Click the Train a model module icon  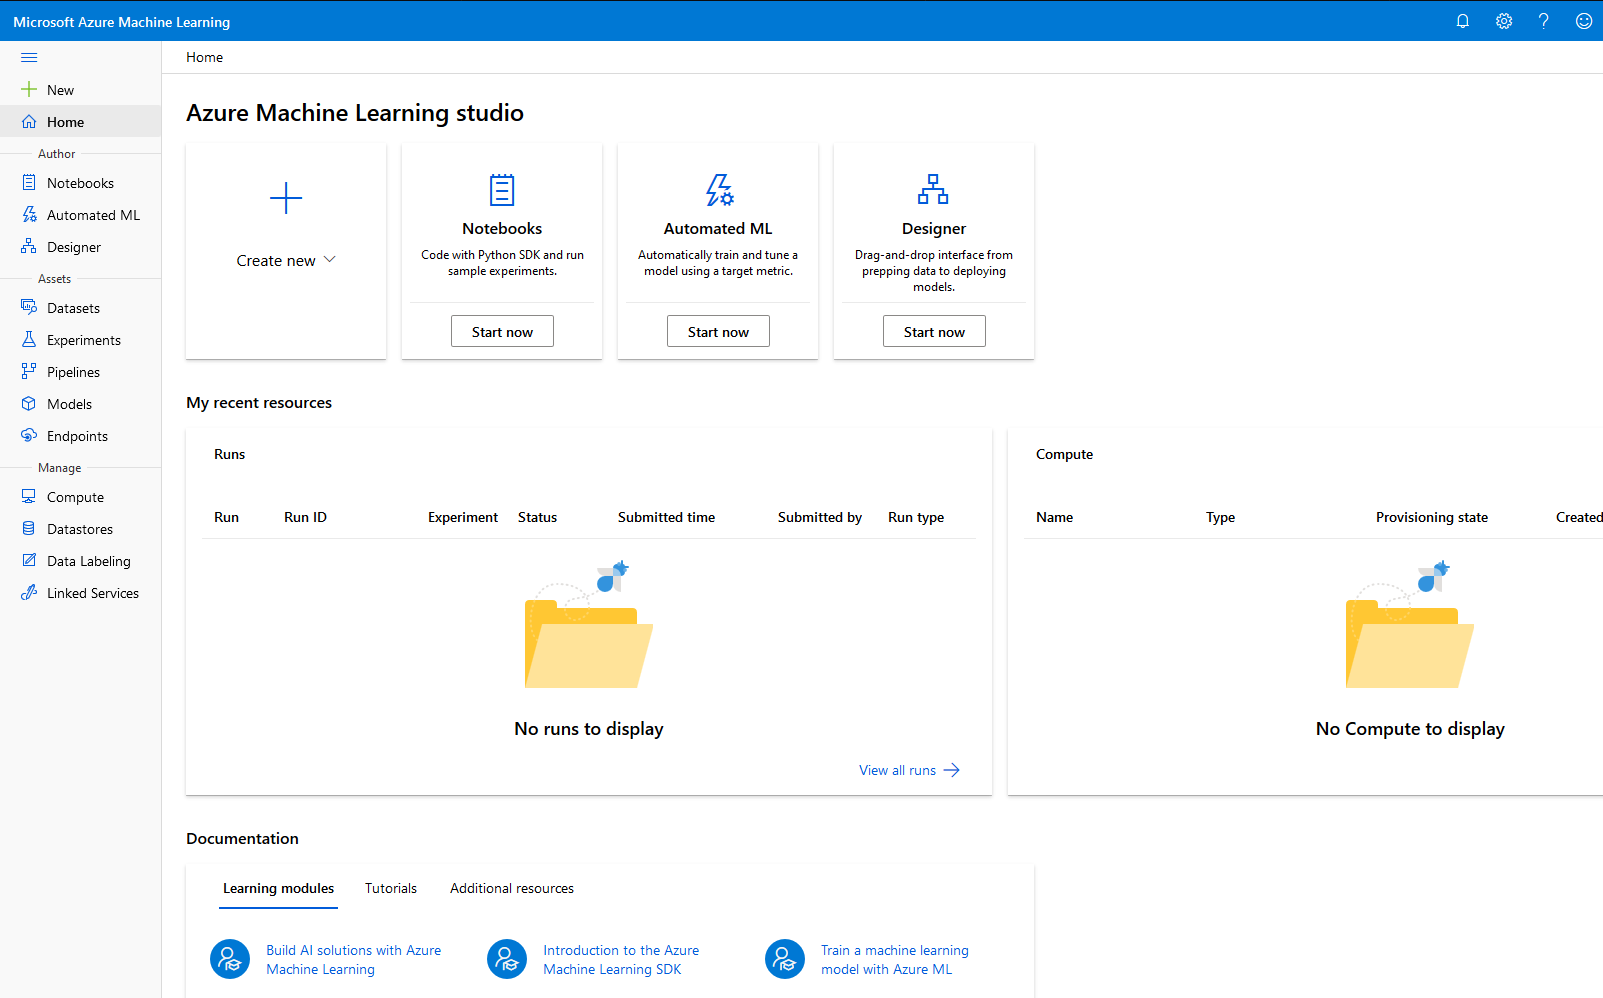tap(785, 960)
